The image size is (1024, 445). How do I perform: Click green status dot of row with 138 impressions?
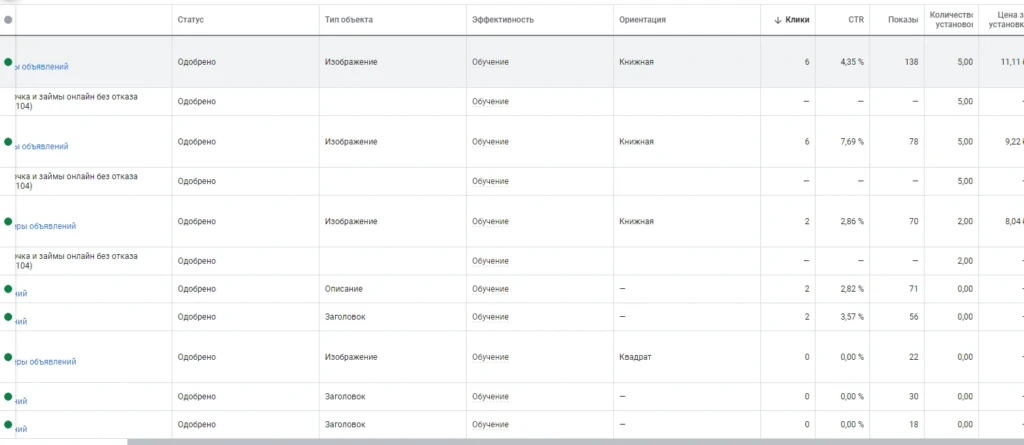(x=8, y=62)
